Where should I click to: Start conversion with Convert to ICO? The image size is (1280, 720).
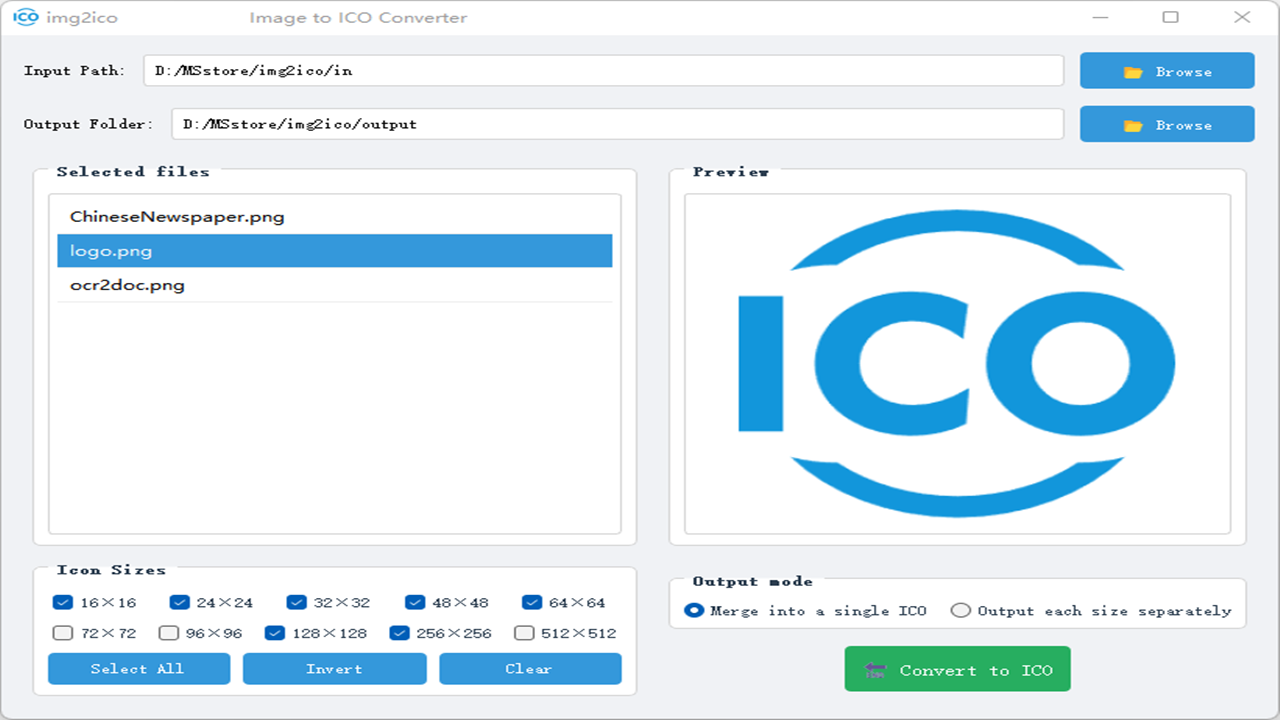coord(957,669)
